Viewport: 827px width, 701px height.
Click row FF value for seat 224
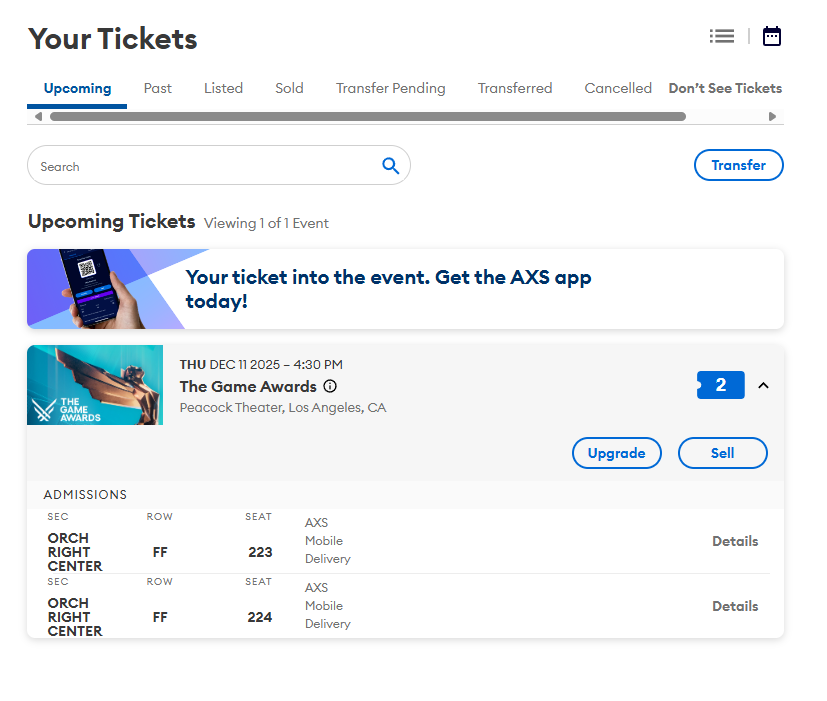pos(160,617)
